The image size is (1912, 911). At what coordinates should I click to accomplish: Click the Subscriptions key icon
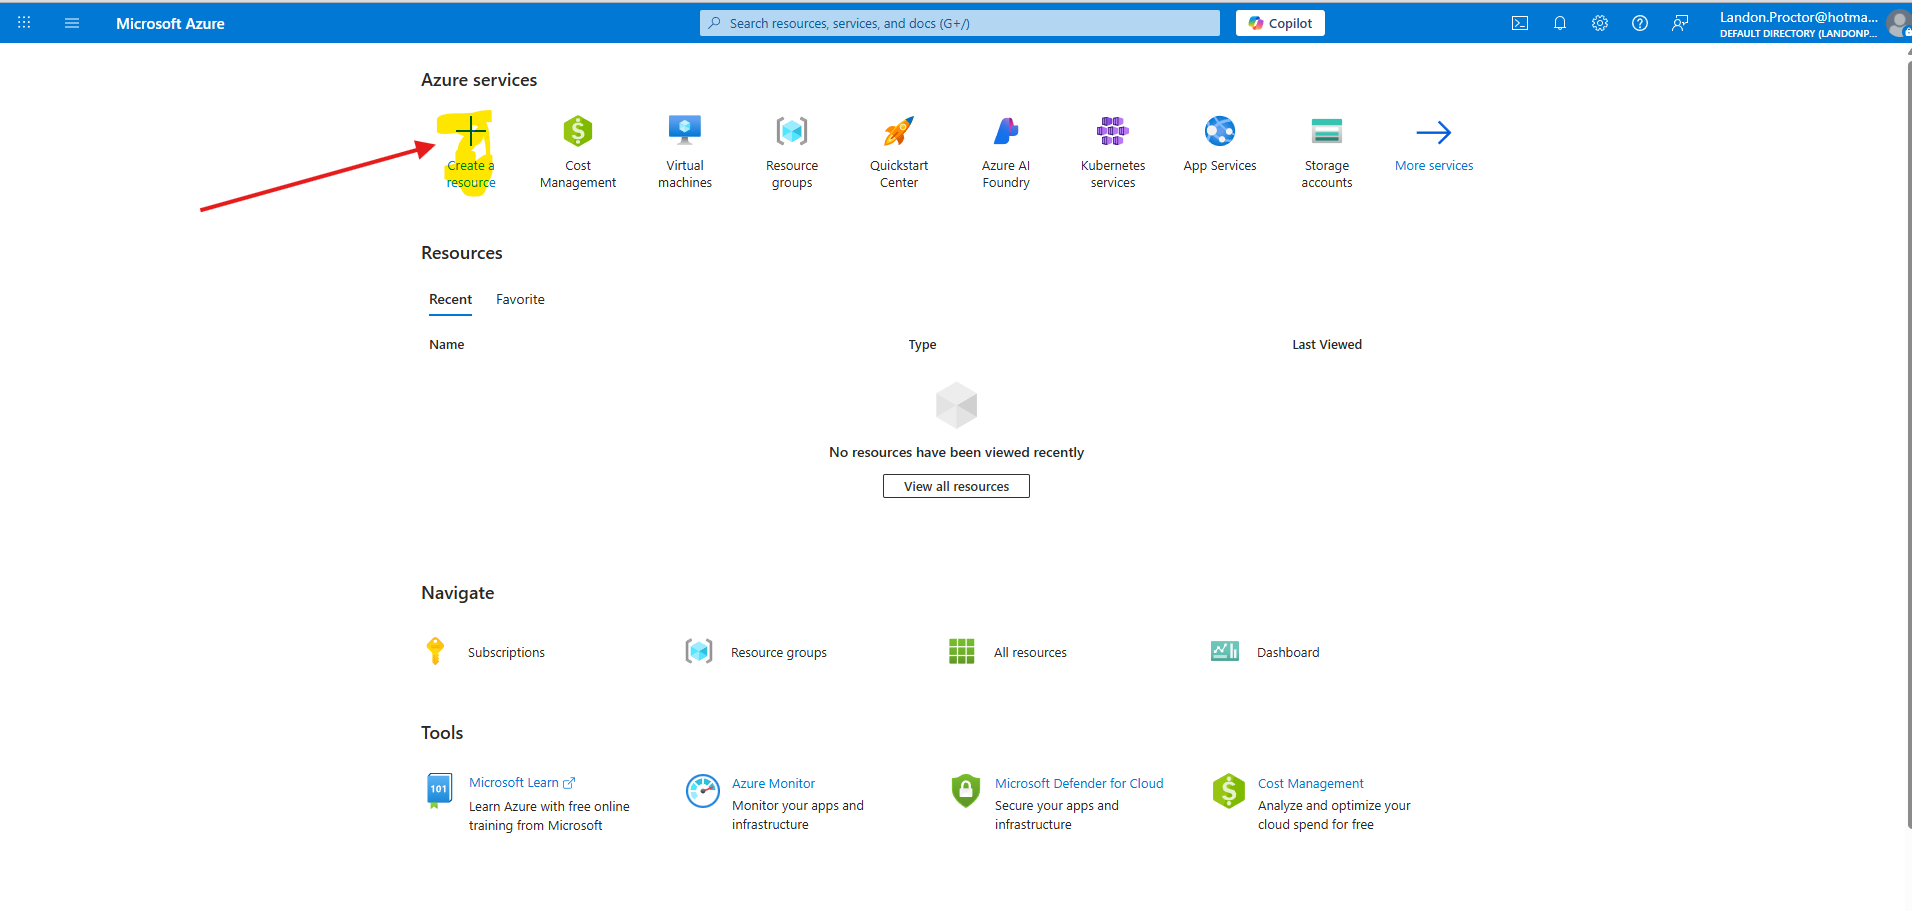(435, 651)
